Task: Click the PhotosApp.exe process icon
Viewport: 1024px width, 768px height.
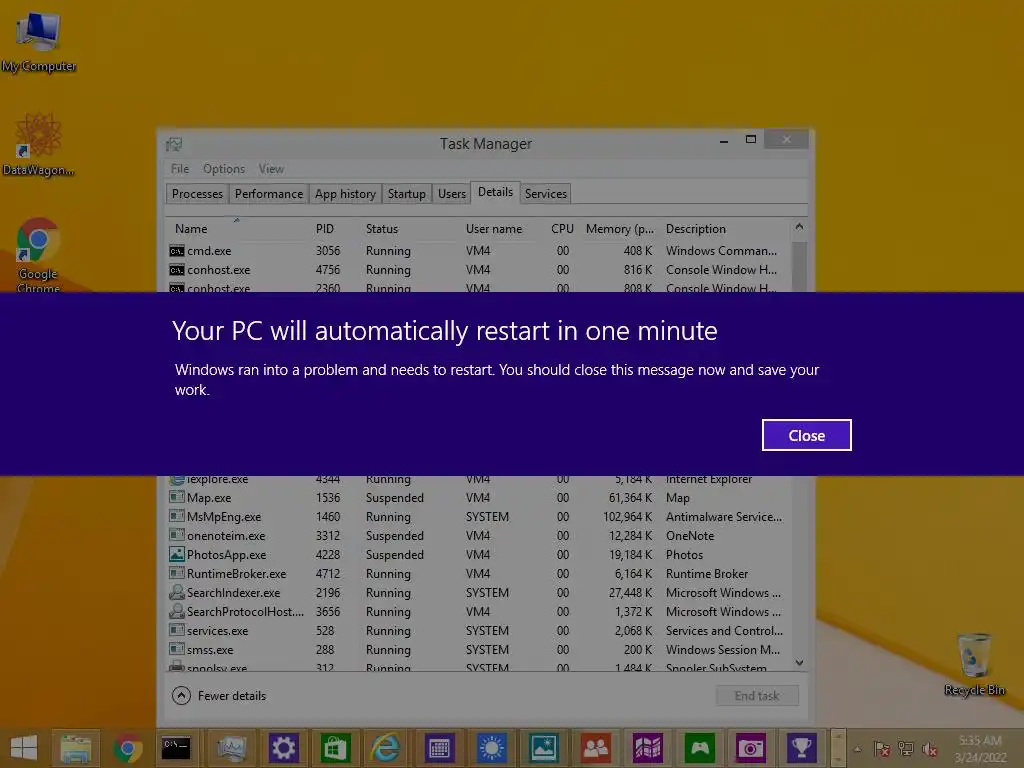Action: (x=176, y=554)
